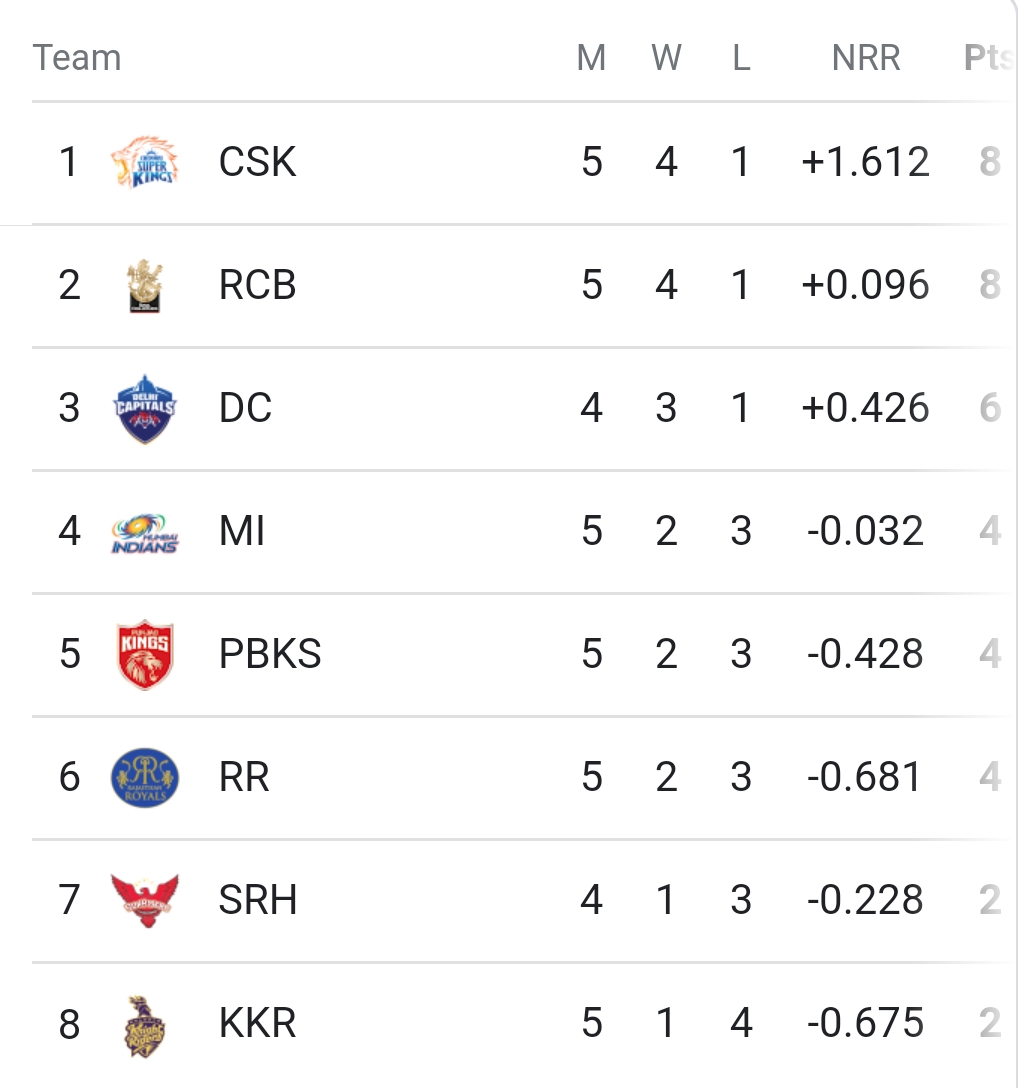Click the M matches column header
The width and height of the screenshot is (1018, 1088).
coord(591,58)
